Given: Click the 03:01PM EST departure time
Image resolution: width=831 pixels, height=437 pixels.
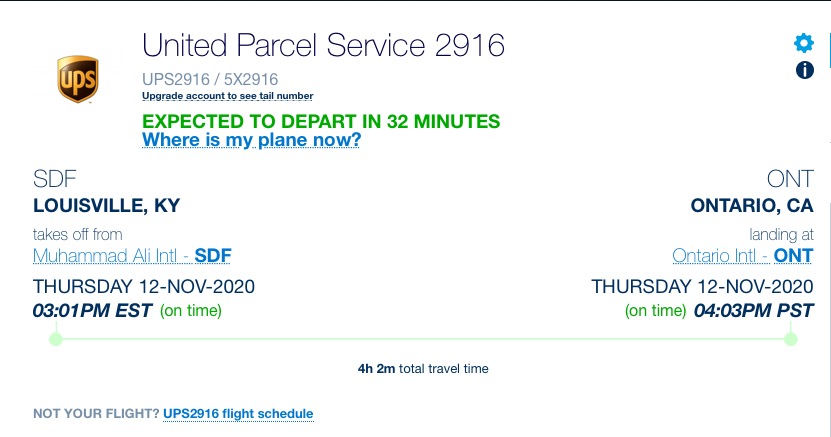Looking at the screenshot, I should (x=92, y=310).
